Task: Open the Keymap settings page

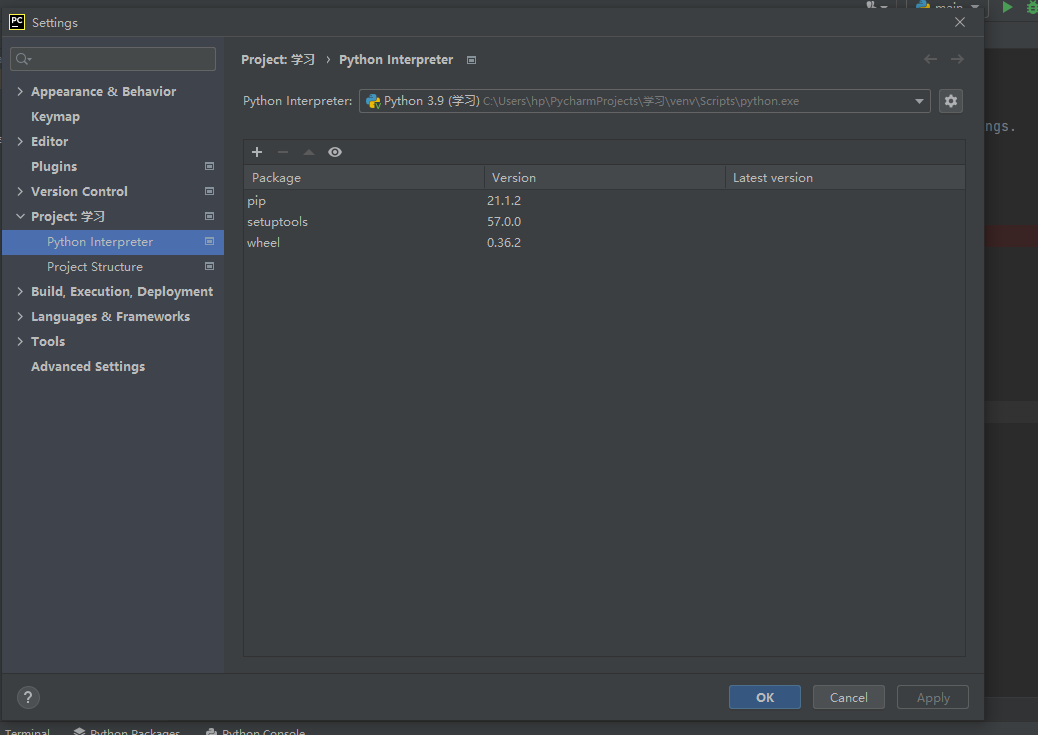Action: (x=55, y=117)
